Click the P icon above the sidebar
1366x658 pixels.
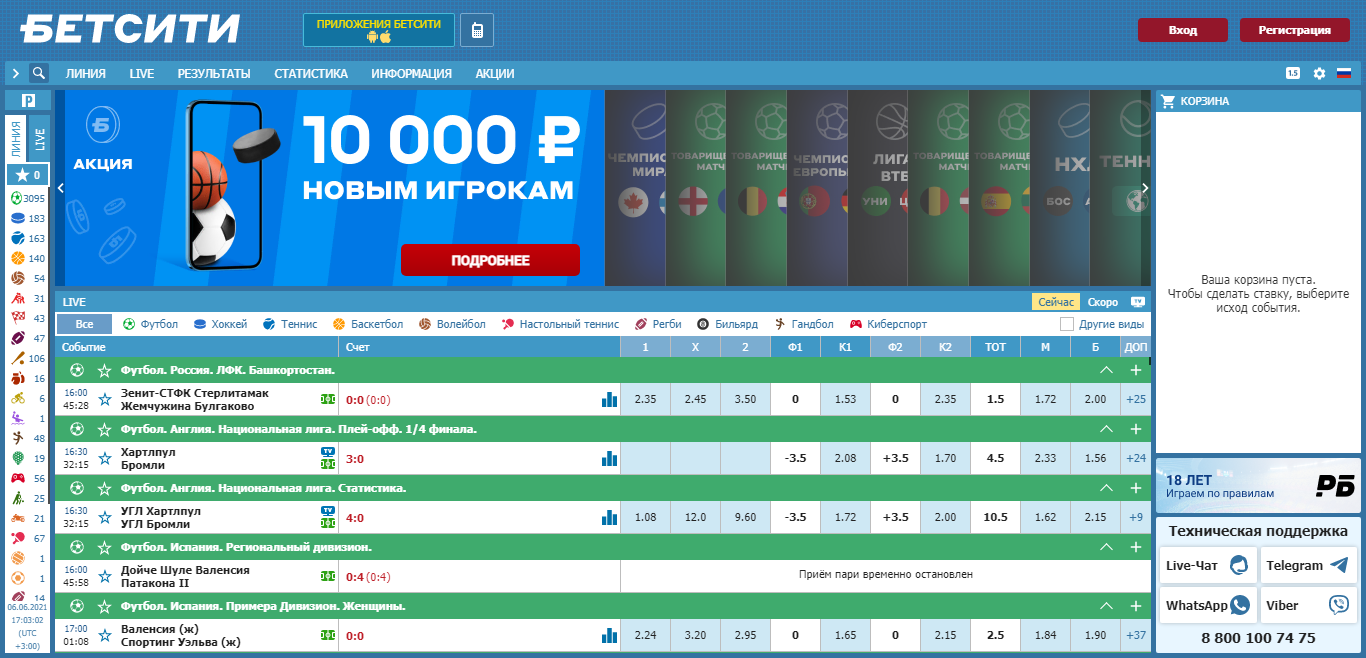(x=28, y=100)
